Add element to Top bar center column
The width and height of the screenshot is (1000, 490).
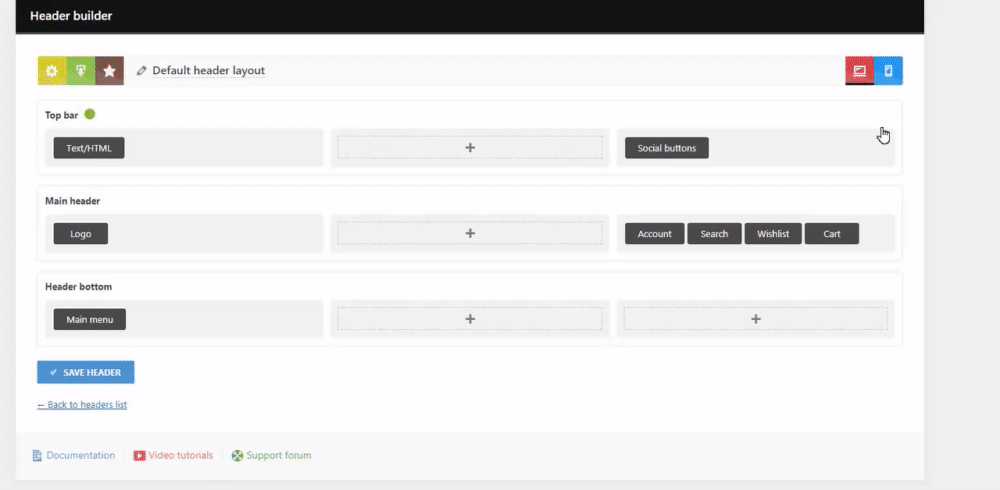pos(470,147)
